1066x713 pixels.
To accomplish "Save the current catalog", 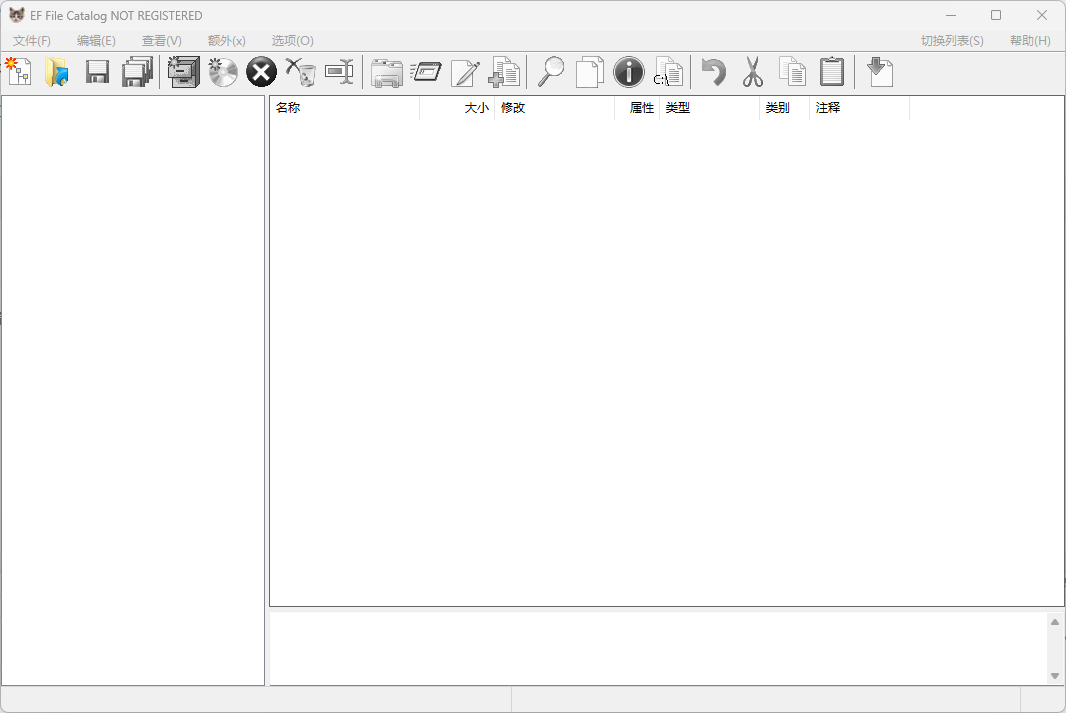I will pyautogui.click(x=96, y=71).
